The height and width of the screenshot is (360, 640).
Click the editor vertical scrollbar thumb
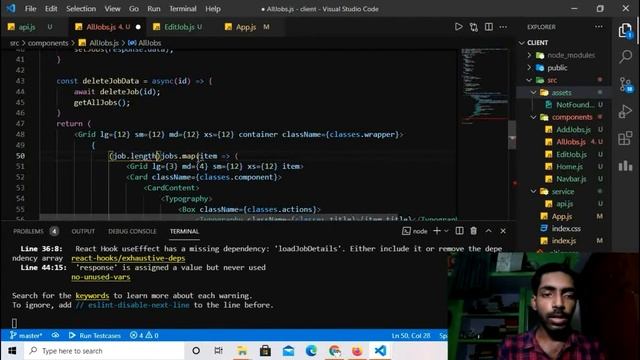pyautogui.click(x=512, y=135)
